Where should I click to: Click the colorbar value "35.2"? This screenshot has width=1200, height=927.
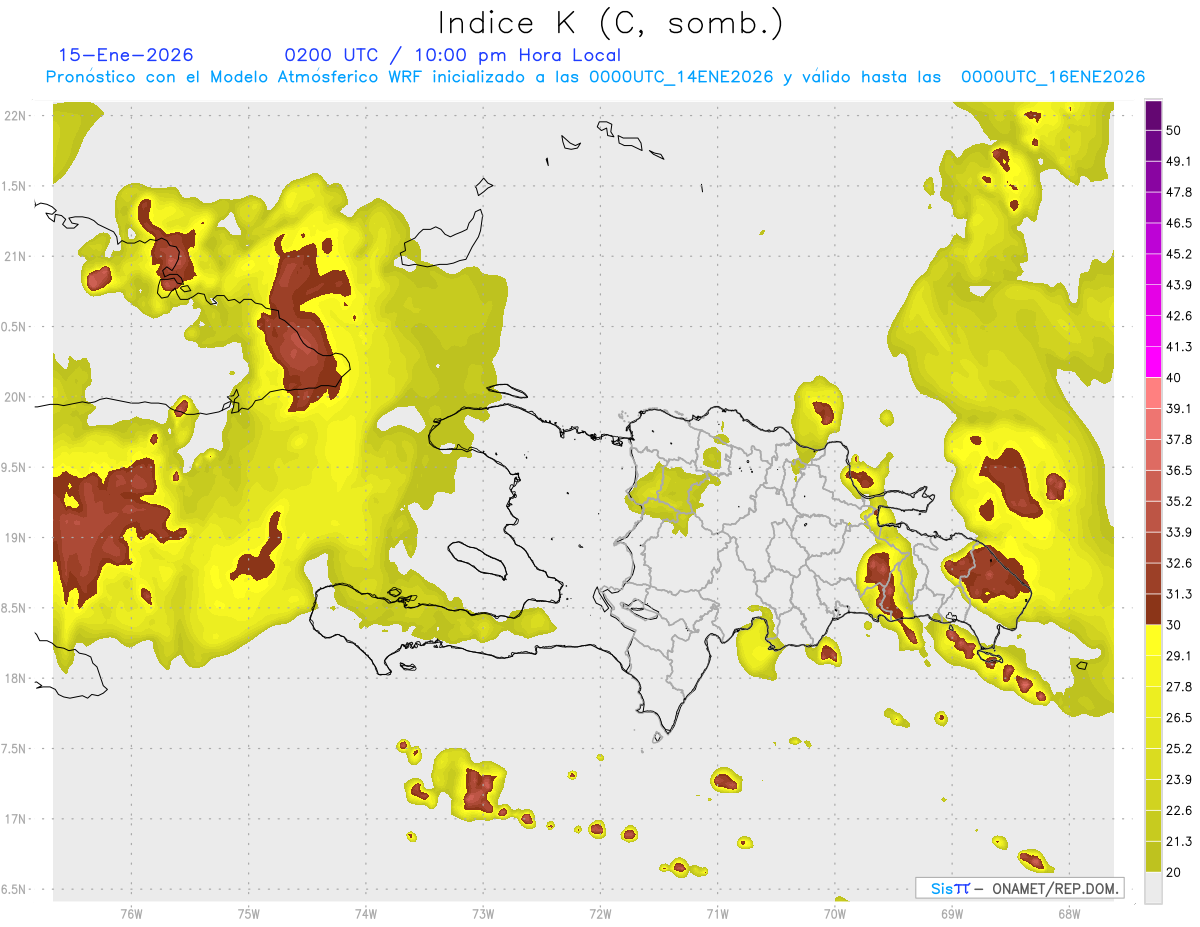pos(1178,502)
